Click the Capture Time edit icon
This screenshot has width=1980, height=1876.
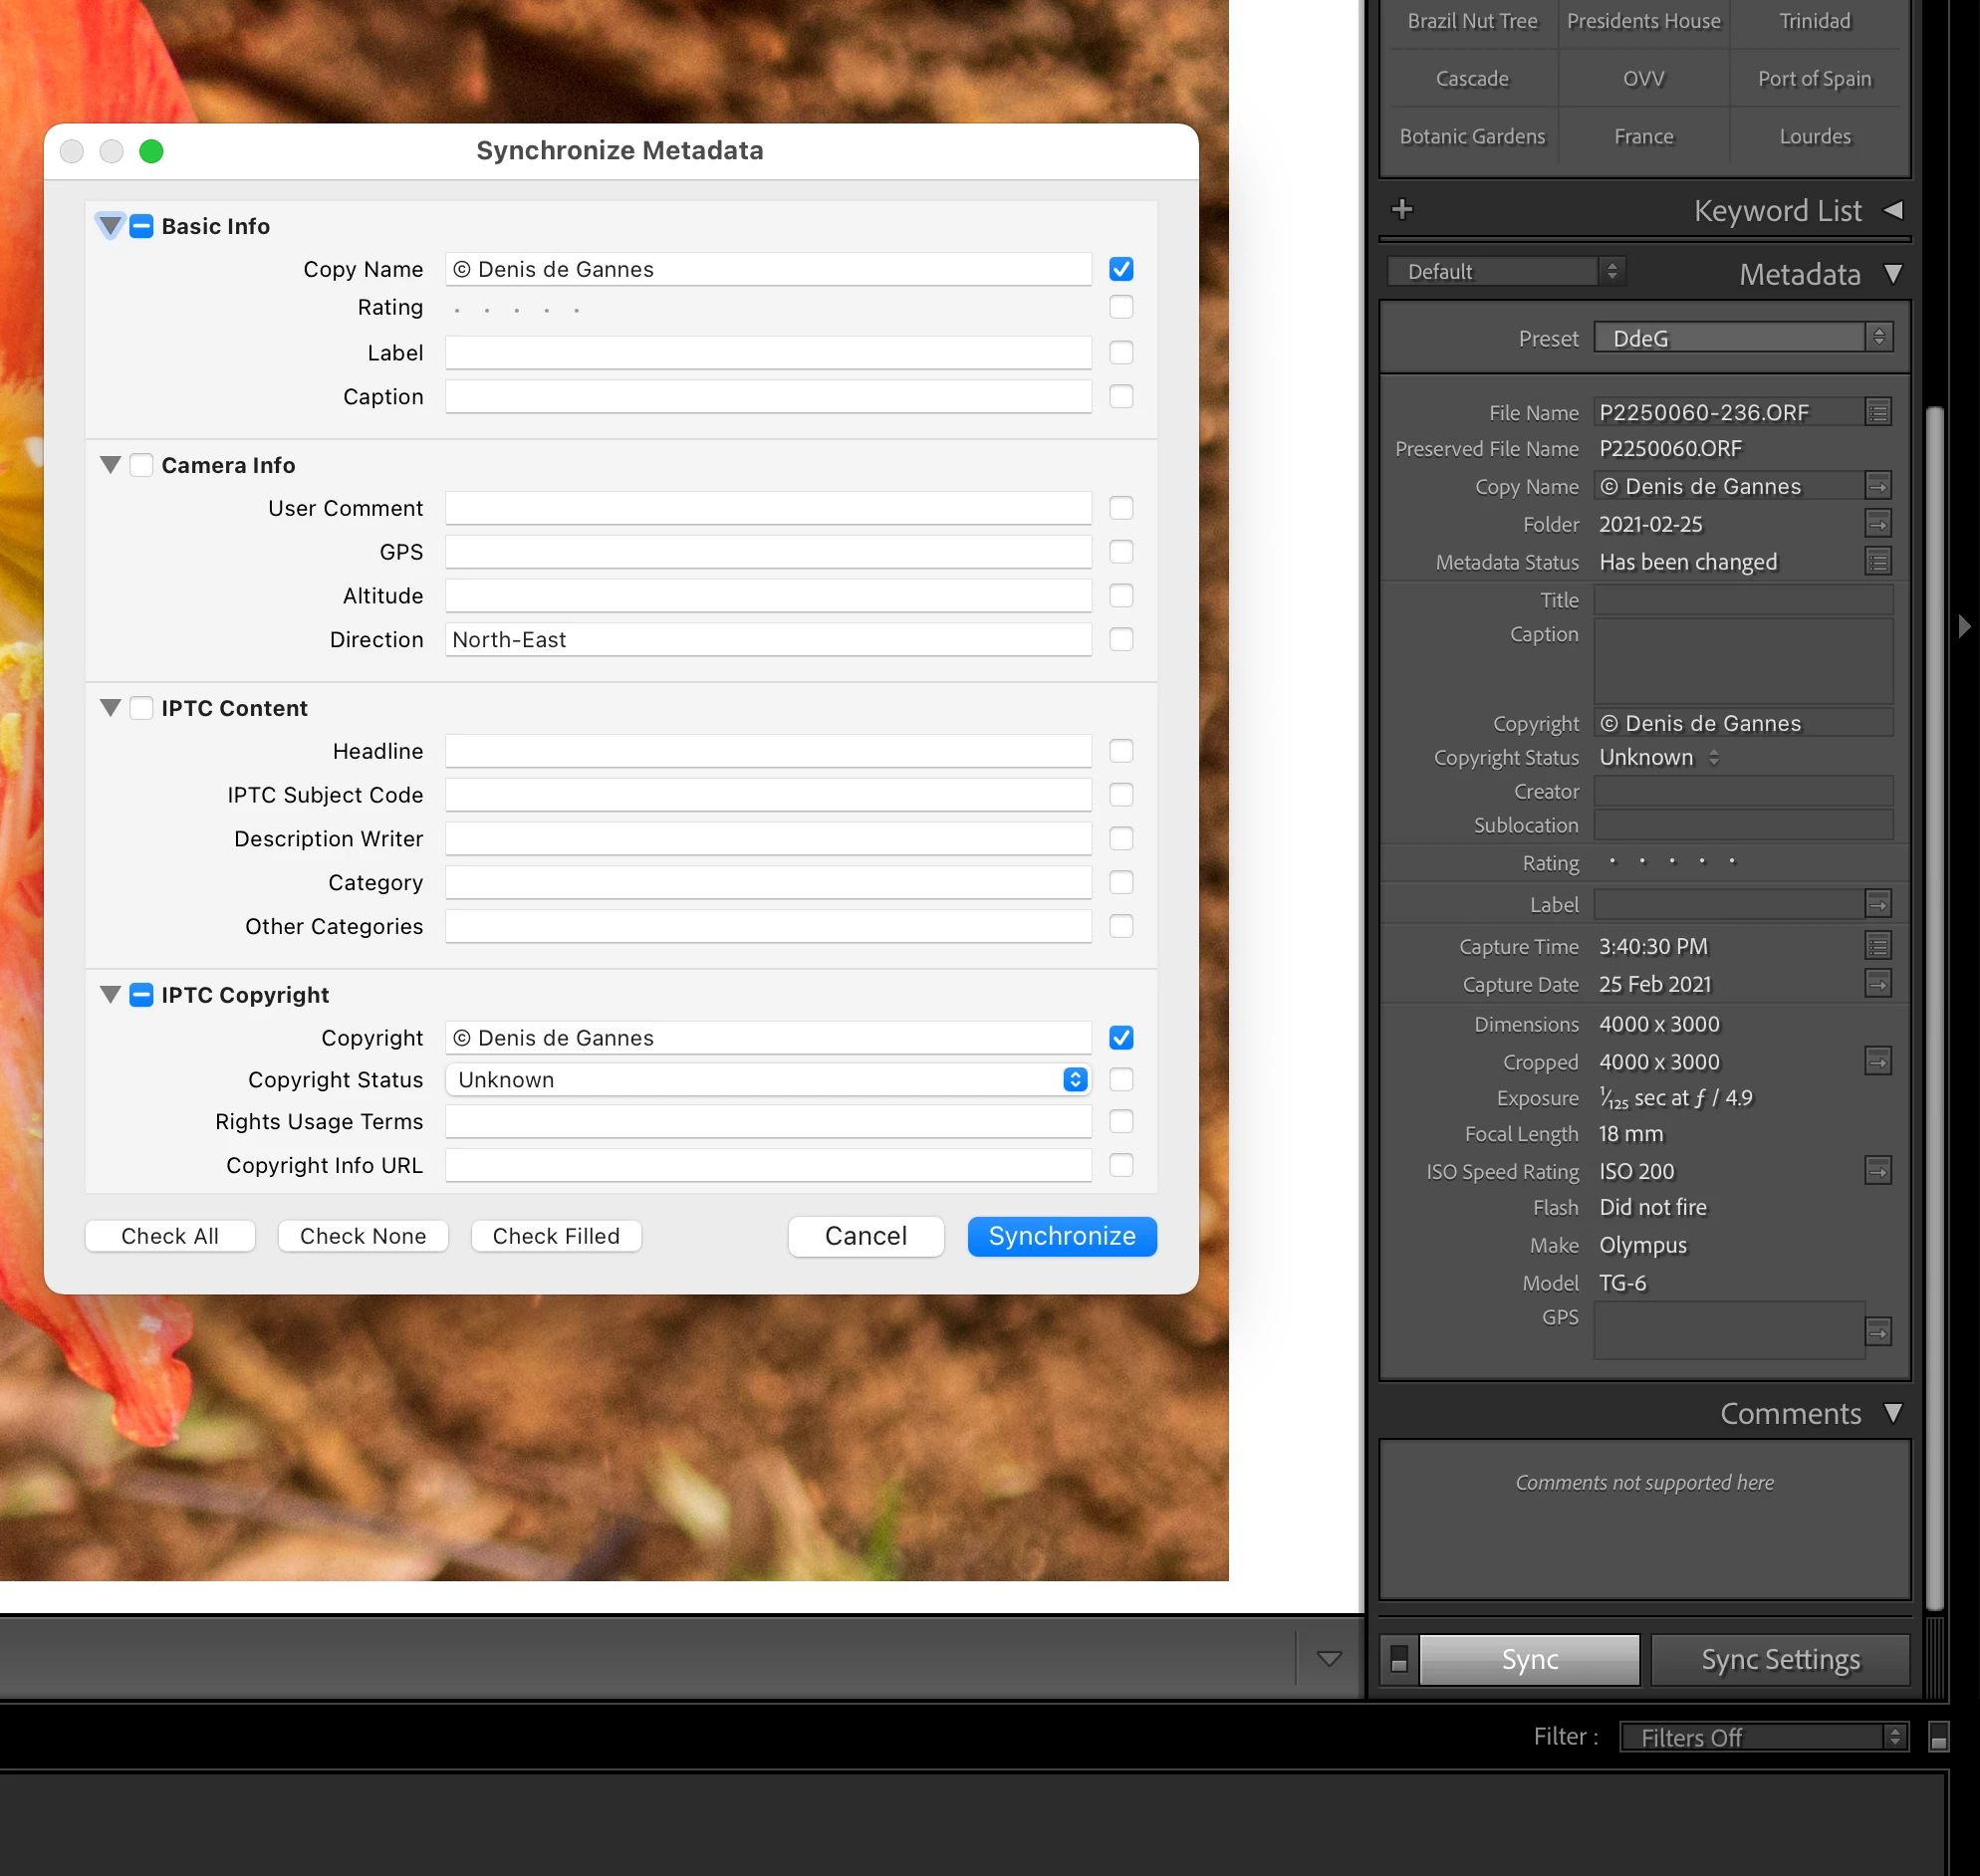coord(1878,946)
